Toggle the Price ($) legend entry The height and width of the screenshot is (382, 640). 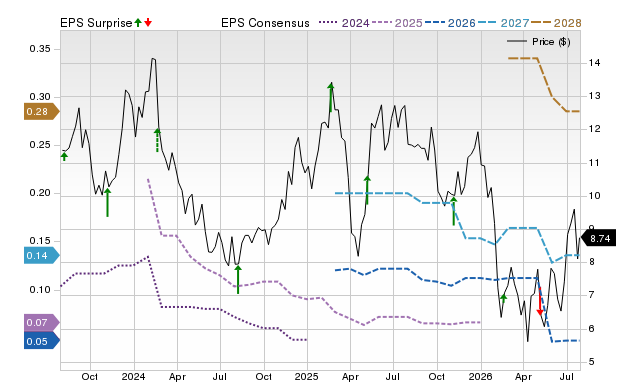coord(539,42)
